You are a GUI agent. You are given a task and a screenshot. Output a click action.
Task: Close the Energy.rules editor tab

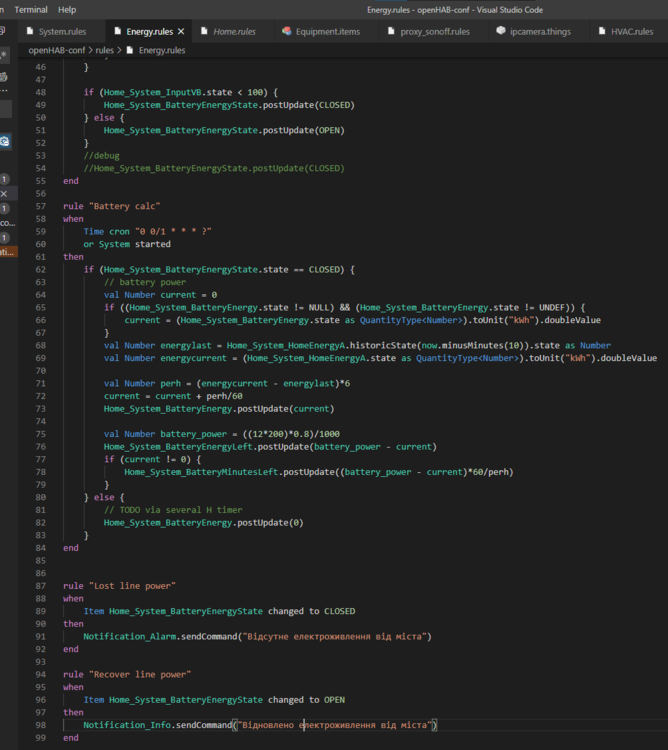(180, 31)
